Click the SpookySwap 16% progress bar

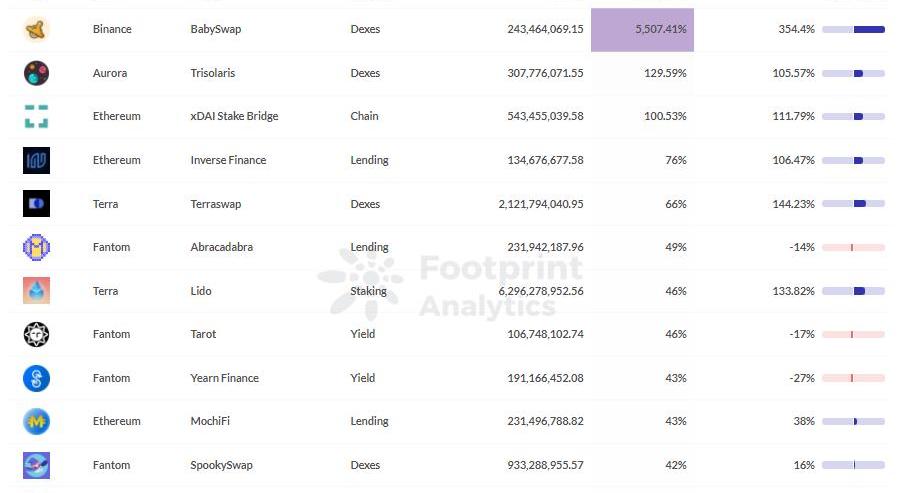tap(853, 465)
